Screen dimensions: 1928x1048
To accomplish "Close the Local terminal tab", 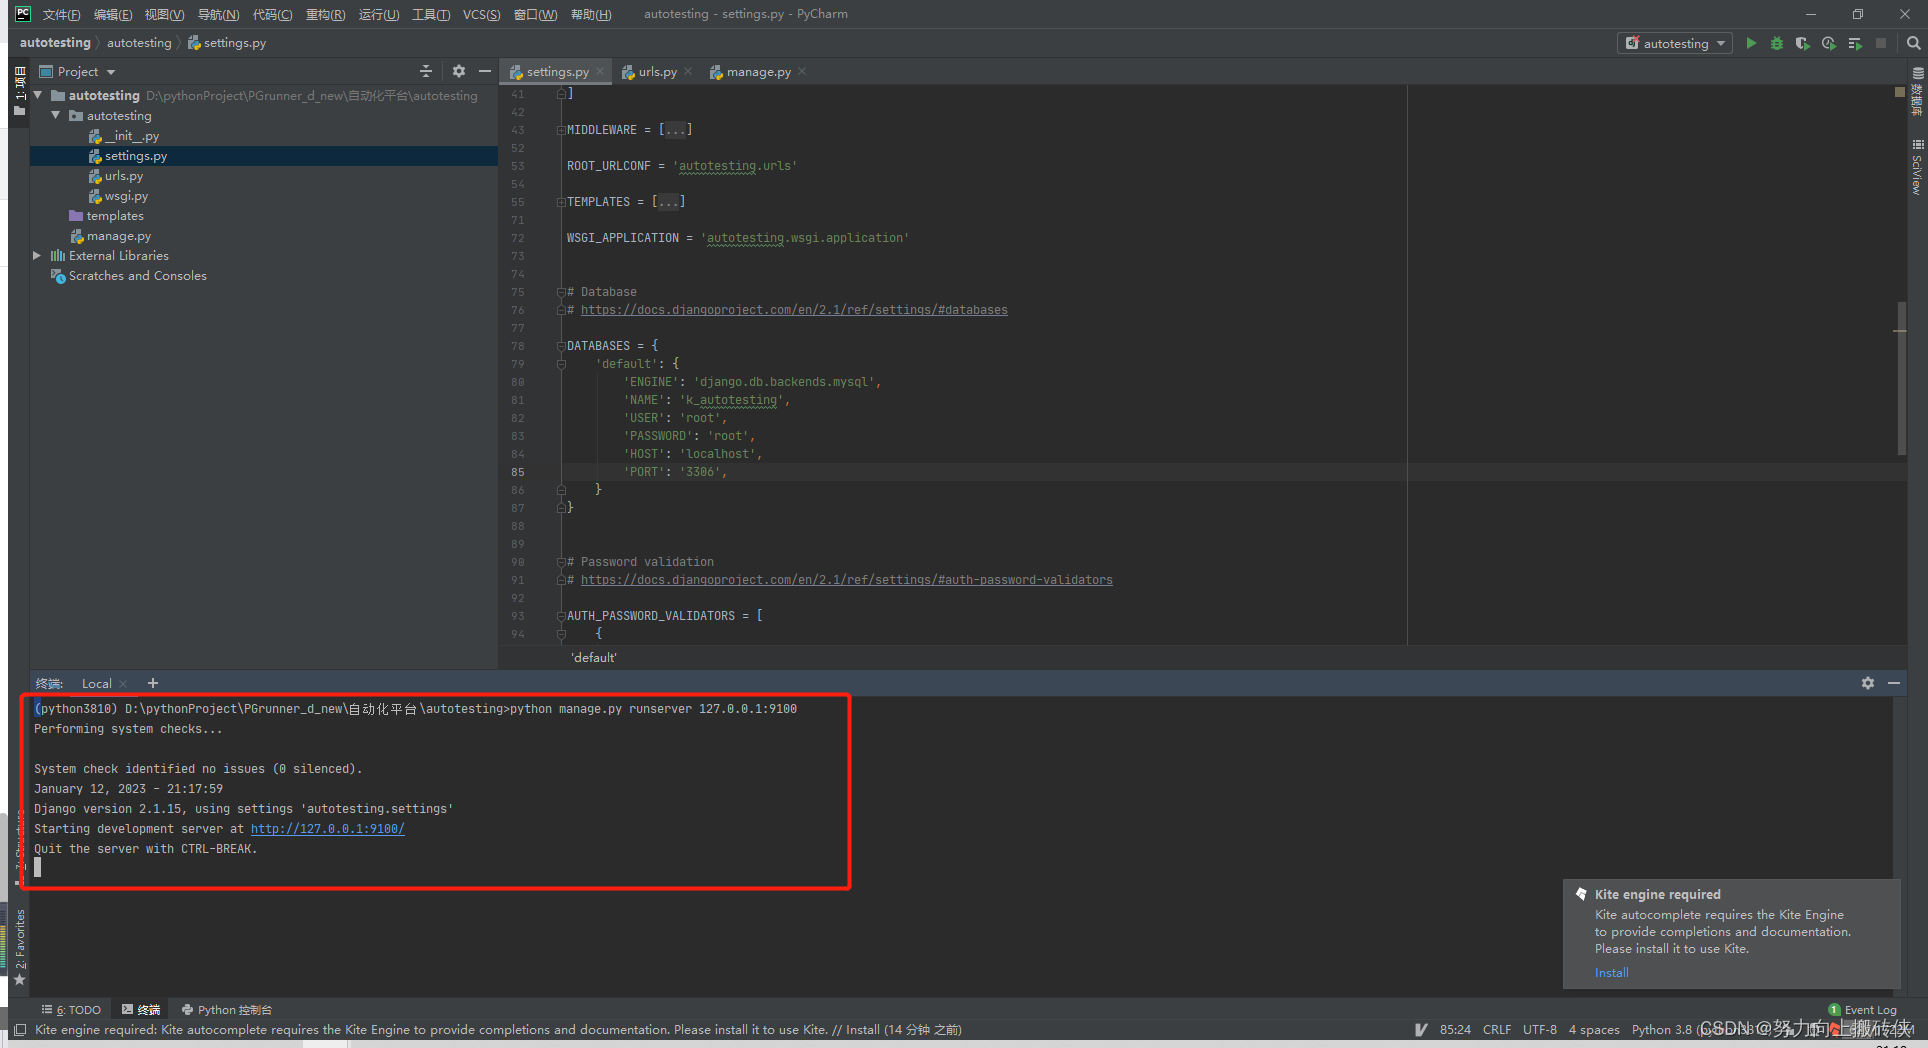I will (123, 684).
